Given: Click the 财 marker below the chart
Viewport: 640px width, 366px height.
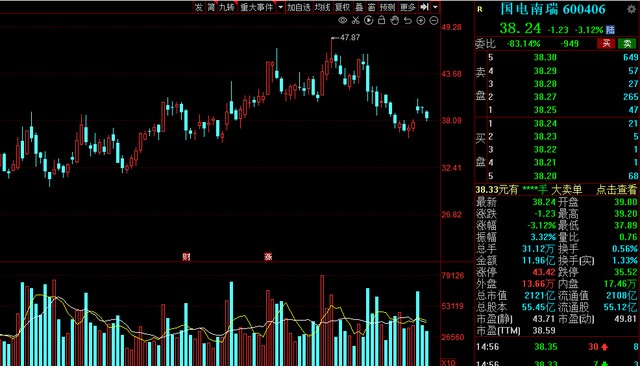Looking at the screenshot, I should (x=186, y=257).
